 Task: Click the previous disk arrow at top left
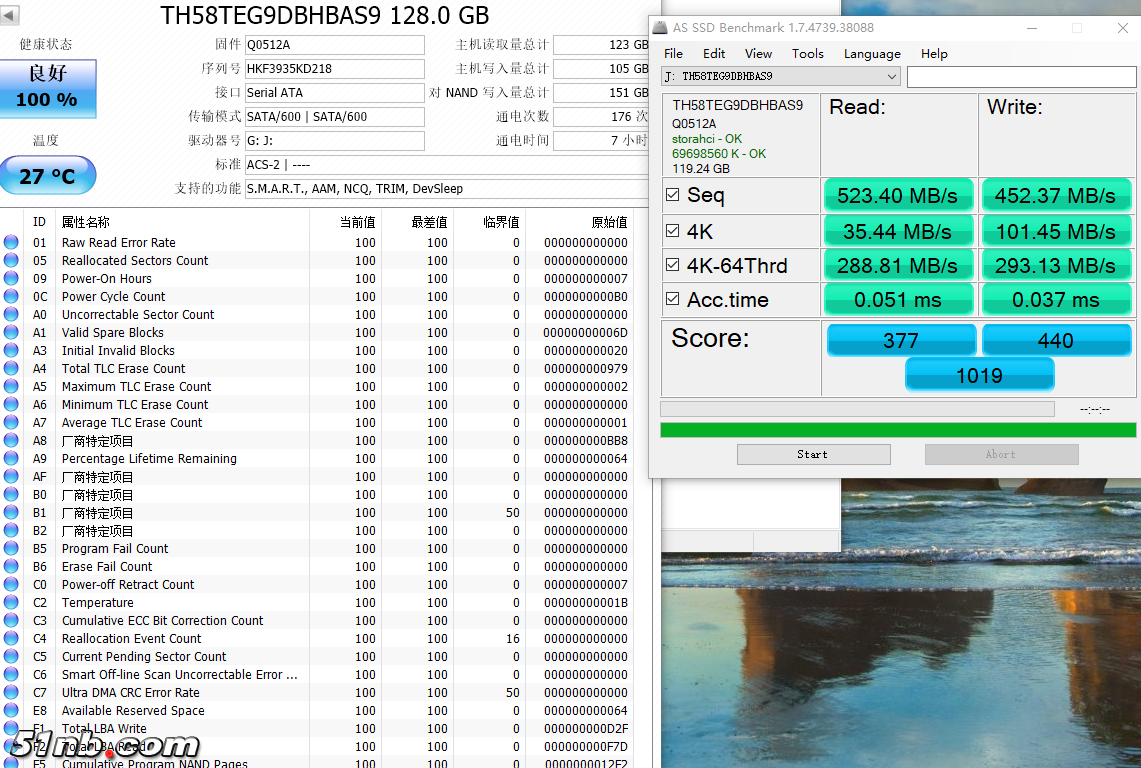click(10, 16)
